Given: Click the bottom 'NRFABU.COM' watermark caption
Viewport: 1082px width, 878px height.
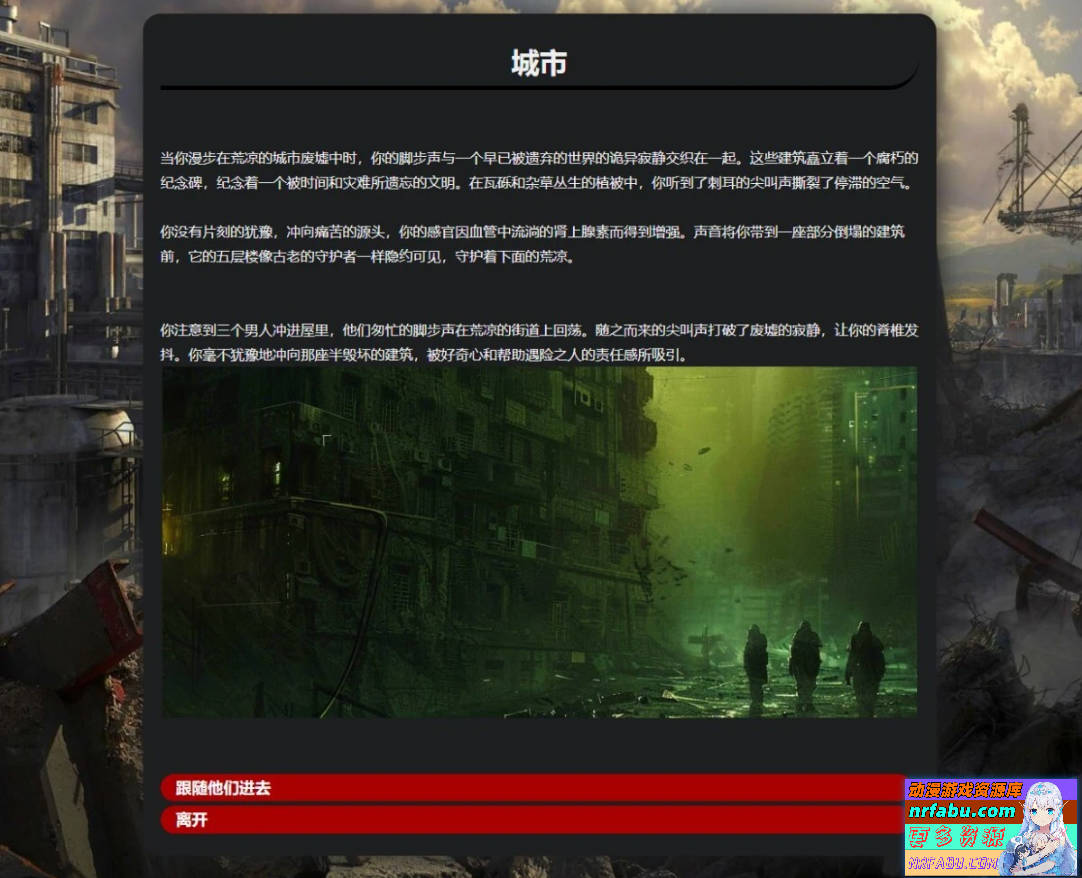Looking at the screenshot, I should pos(950,862).
